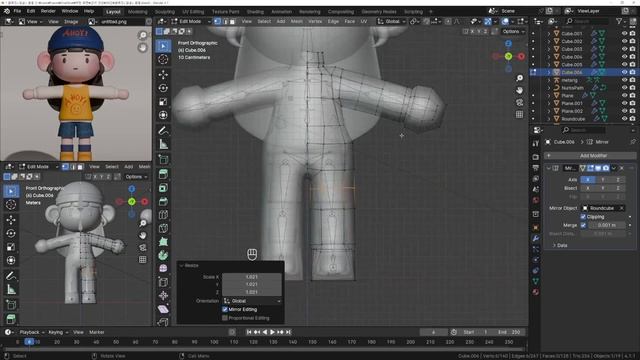The image size is (640, 360).
Task: Open the Vertex menu in main viewport
Action: point(315,21)
